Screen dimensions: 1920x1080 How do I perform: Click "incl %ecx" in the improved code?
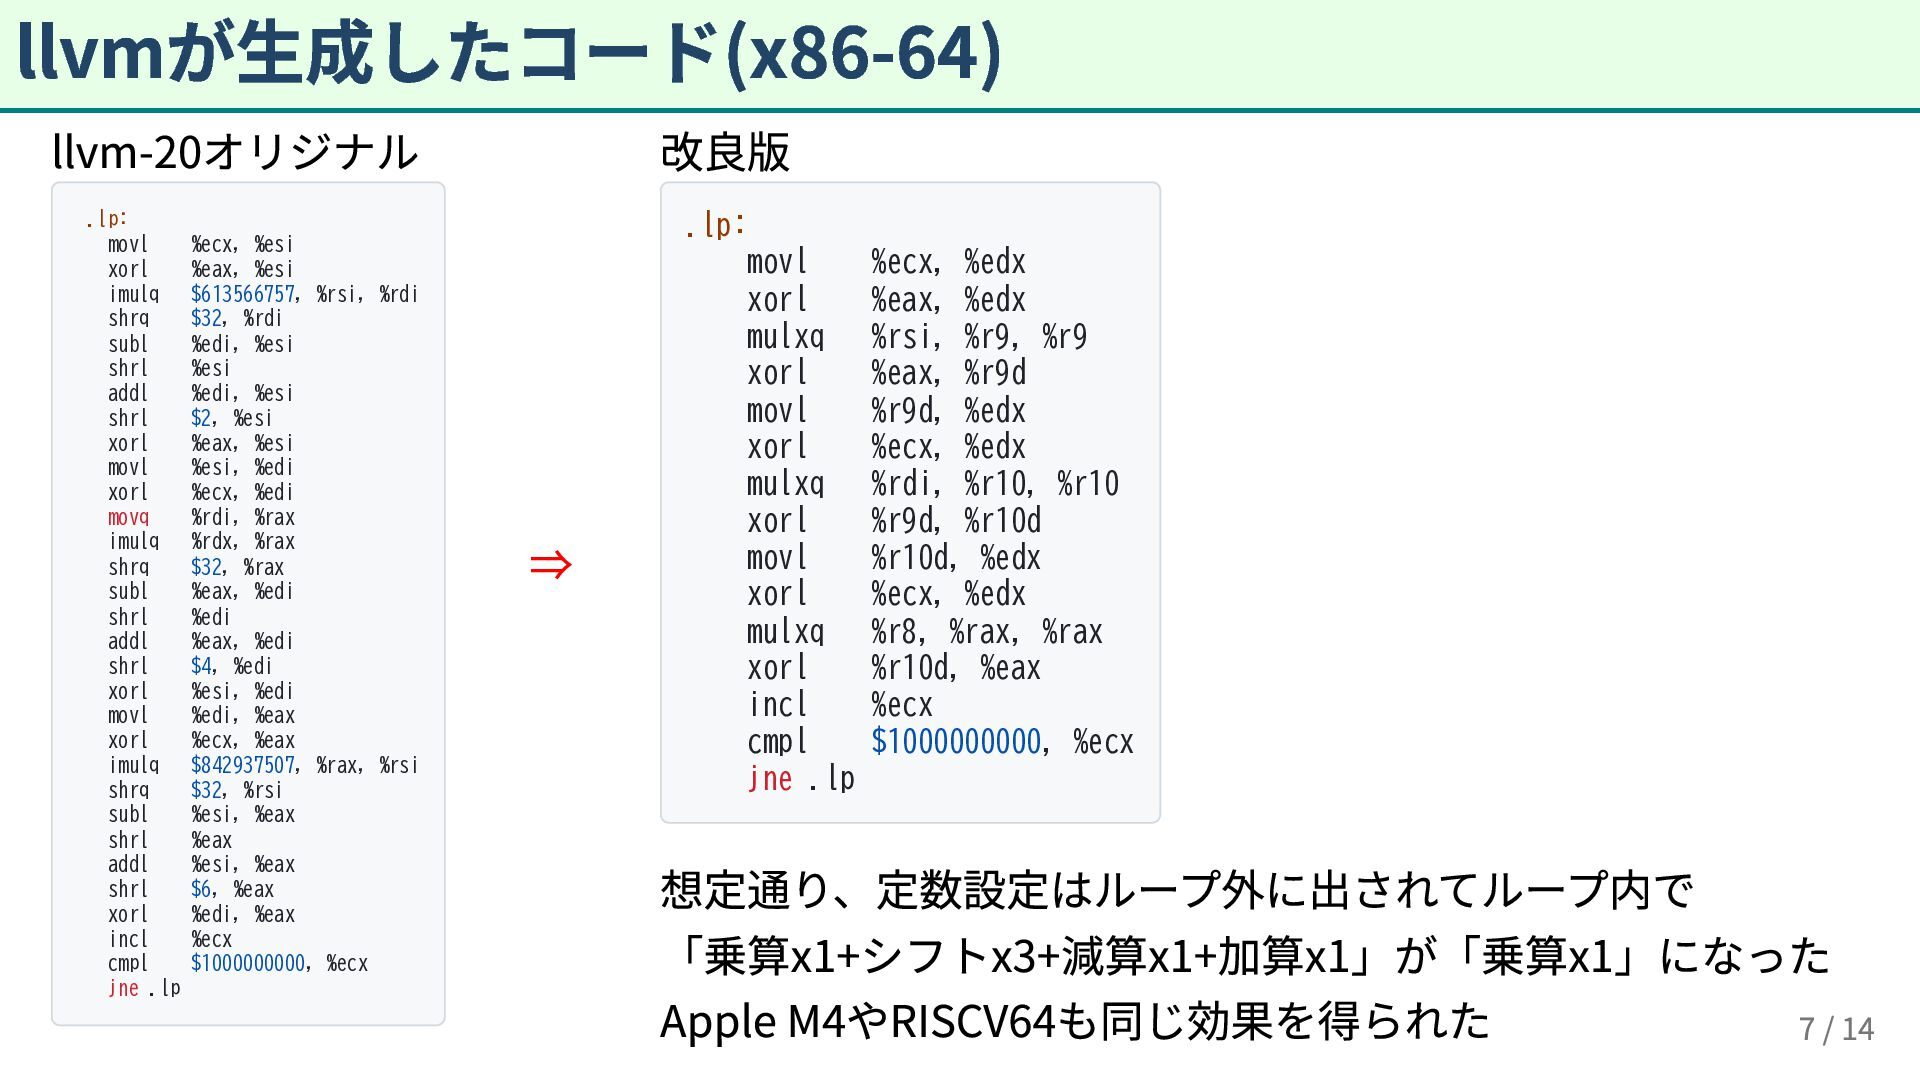[x=840, y=705]
